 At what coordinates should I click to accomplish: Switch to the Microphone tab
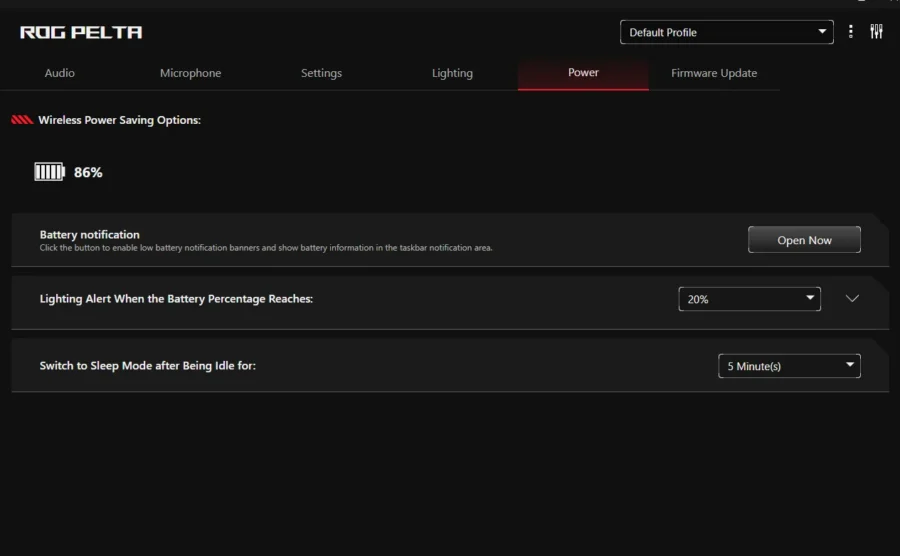click(x=191, y=73)
